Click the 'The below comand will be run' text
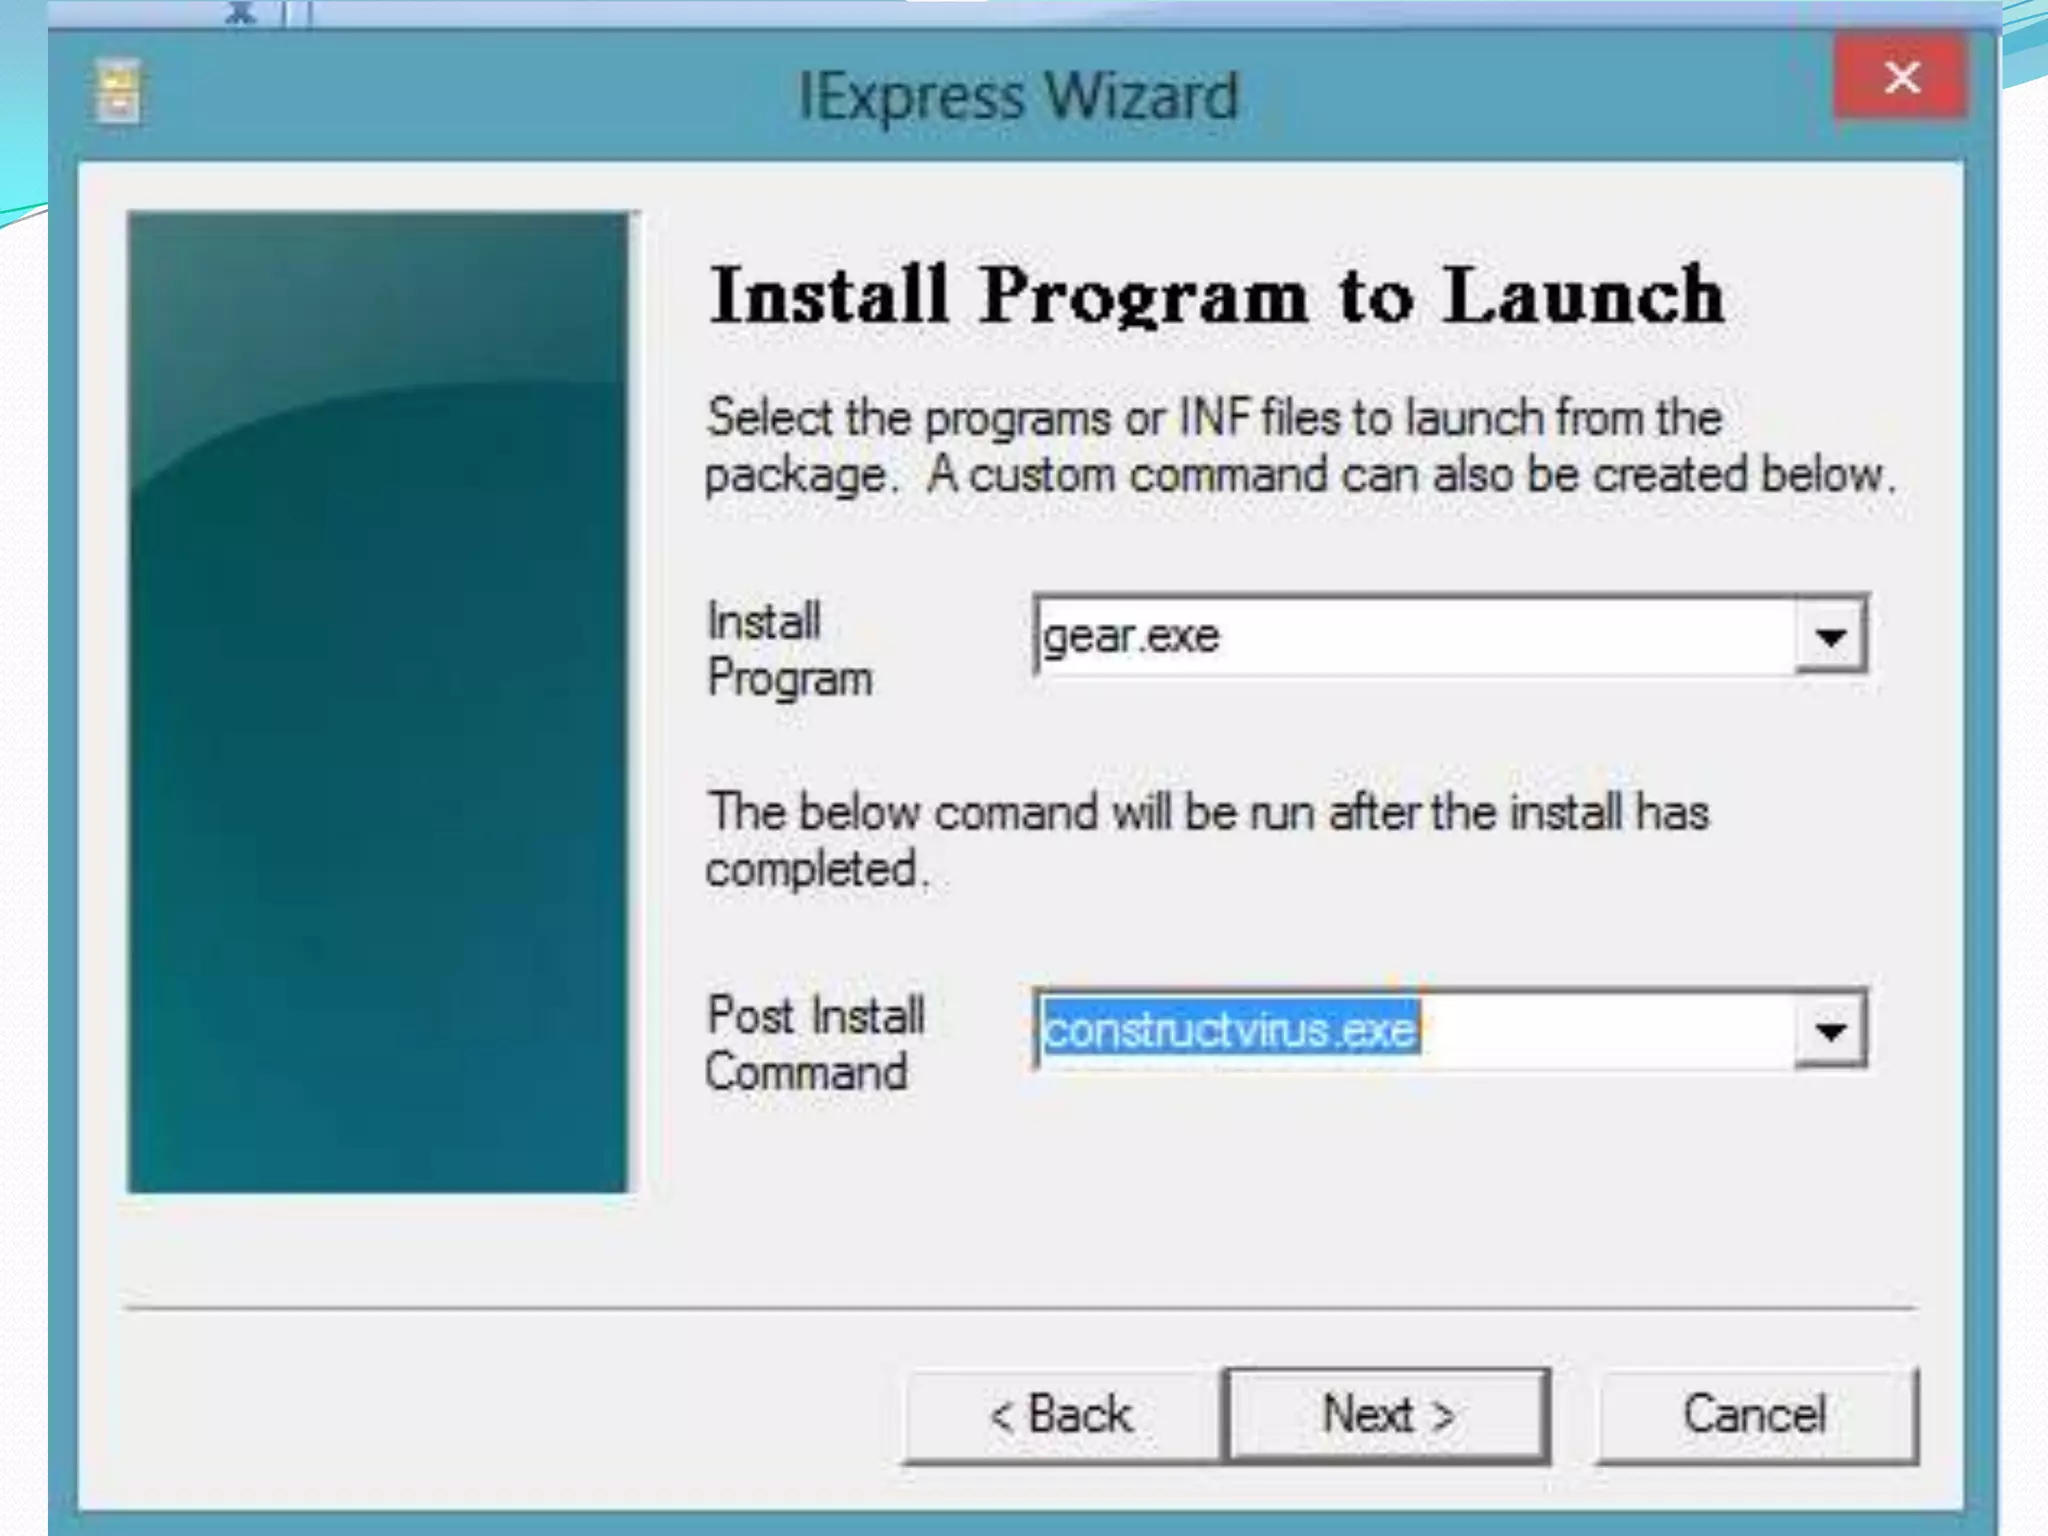Image resolution: width=2048 pixels, height=1536 pixels. tap(1208, 839)
